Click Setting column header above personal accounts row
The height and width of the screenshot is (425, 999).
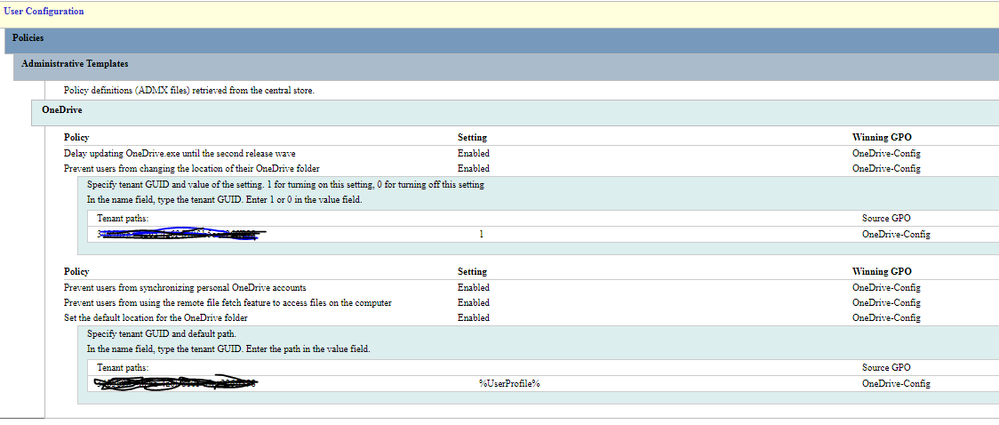coord(472,271)
